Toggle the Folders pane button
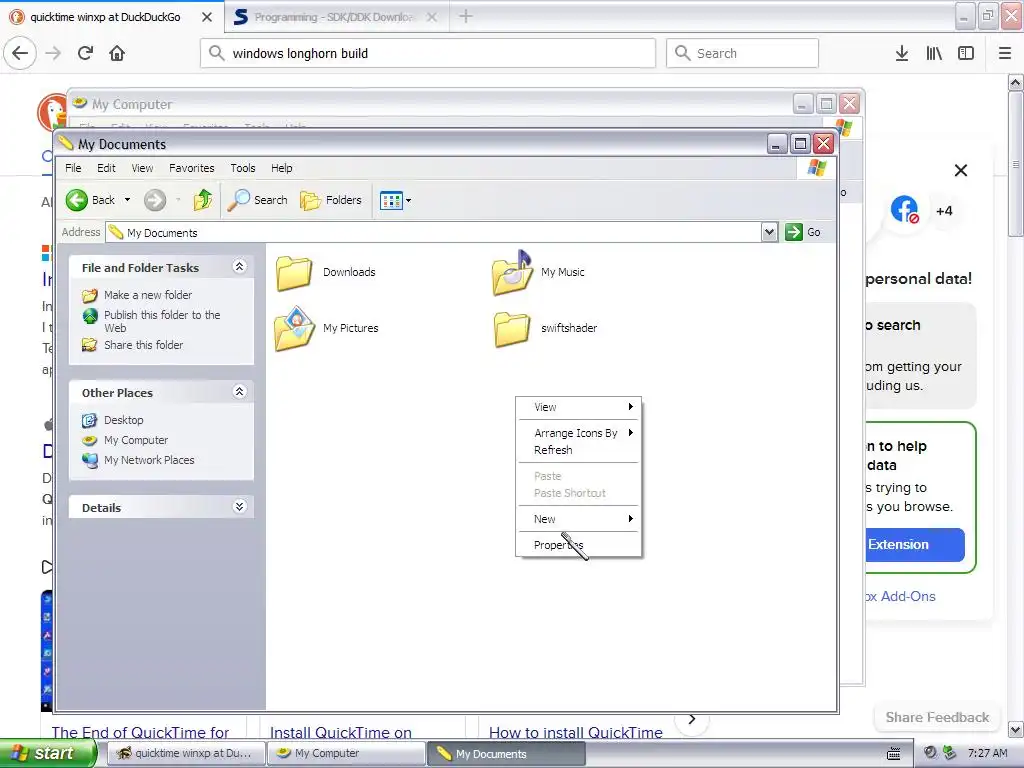This screenshot has width=1024, height=768. 330,200
